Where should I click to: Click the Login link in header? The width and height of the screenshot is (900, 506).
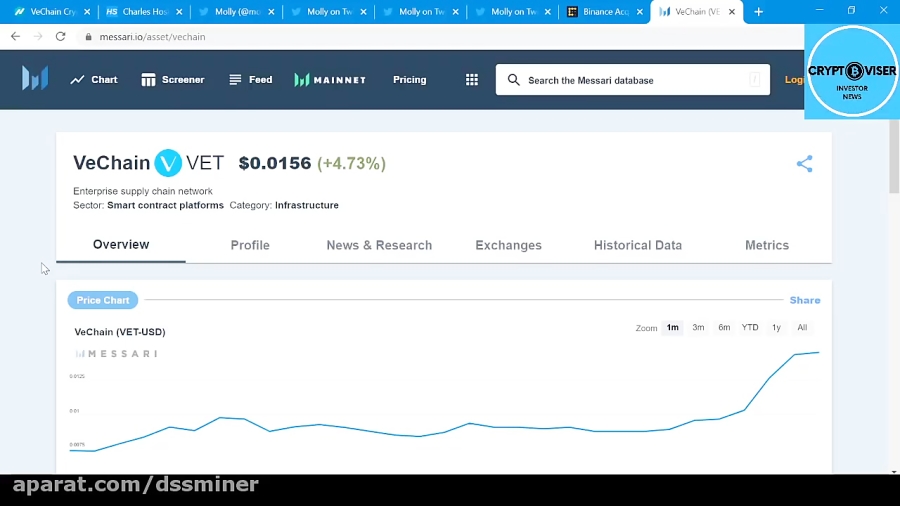(795, 80)
